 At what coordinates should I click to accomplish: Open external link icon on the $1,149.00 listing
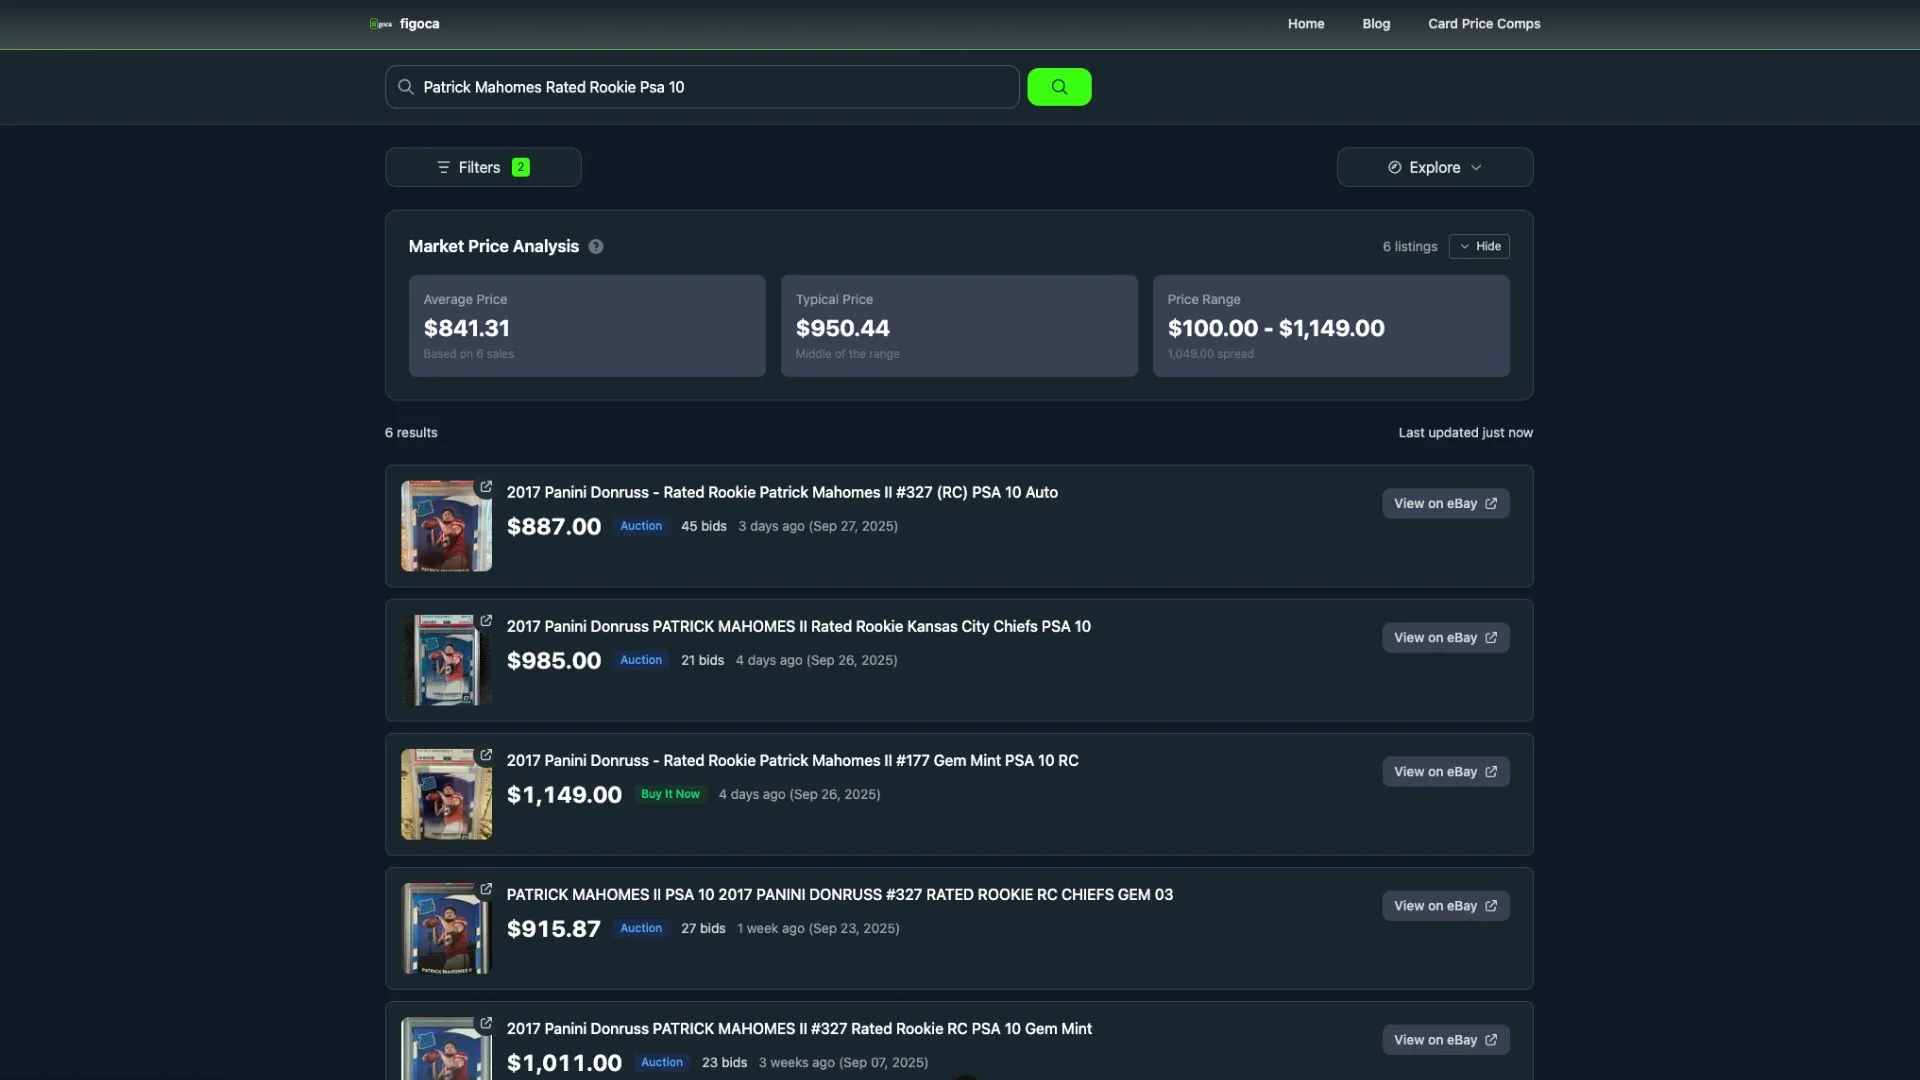[486, 755]
